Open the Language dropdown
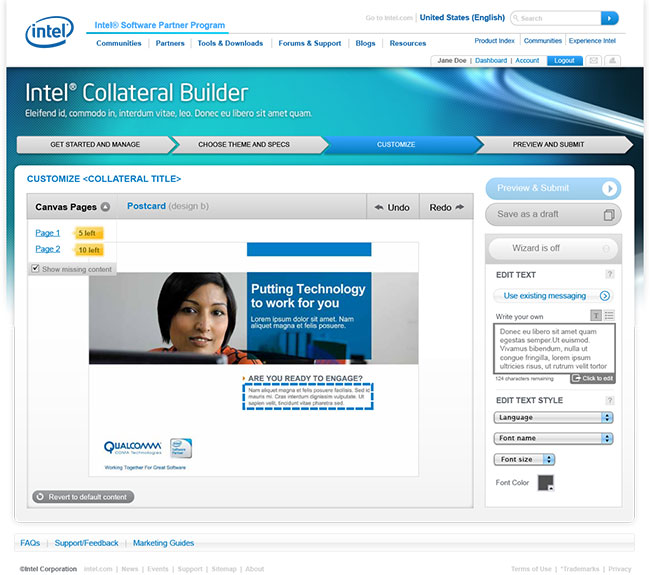Viewport: 650px width, 575px height. [553, 417]
